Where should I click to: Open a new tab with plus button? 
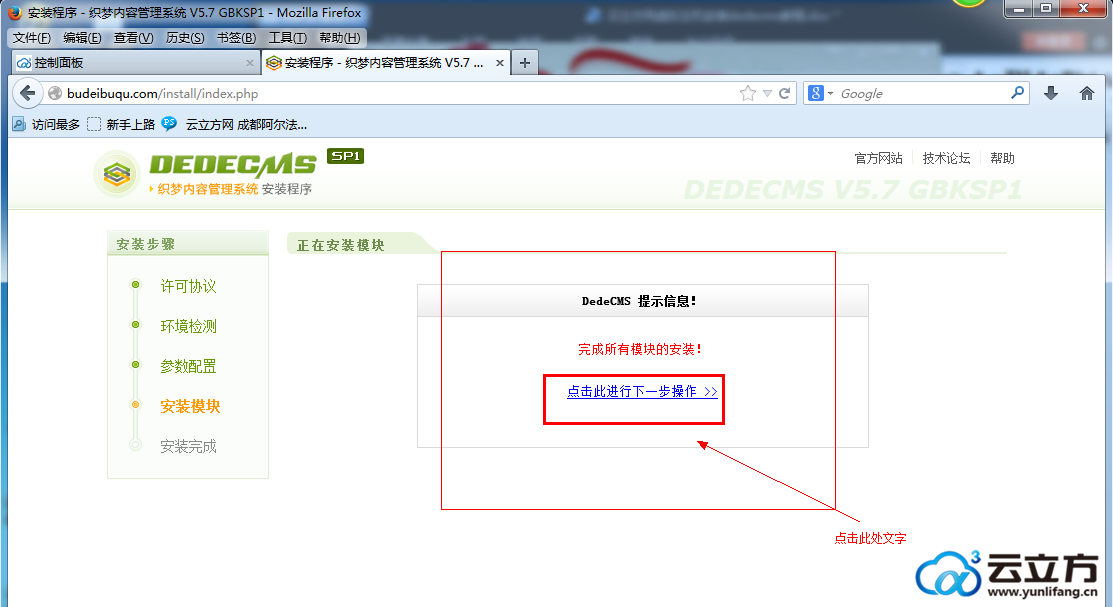coord(525,62)
